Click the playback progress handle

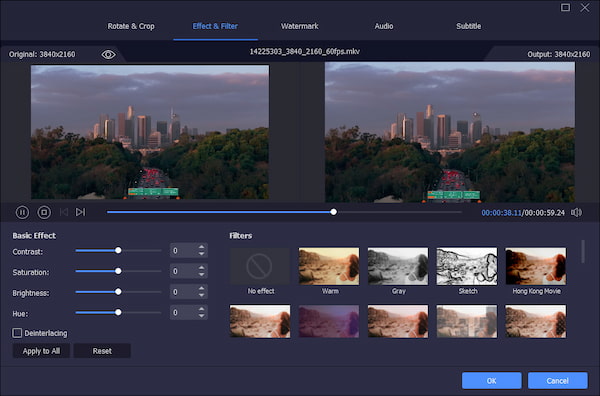(x=334, y=212)
